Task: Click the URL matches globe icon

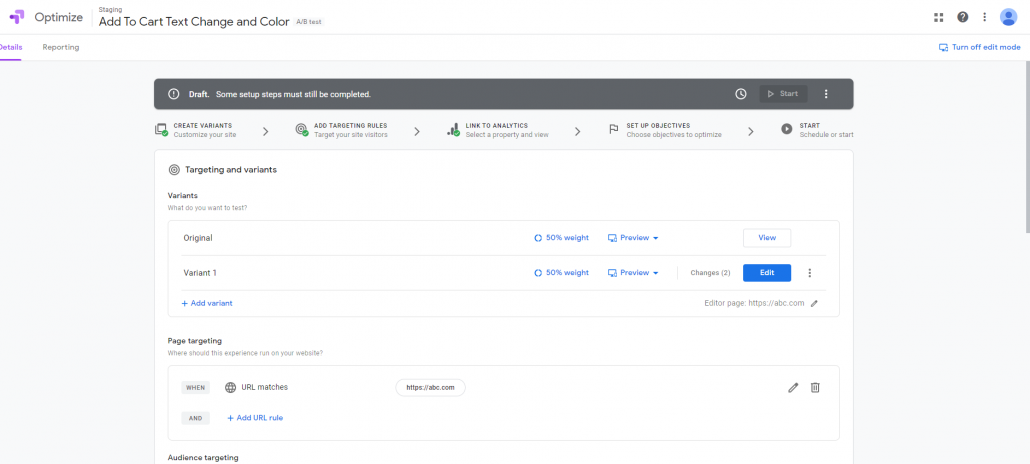Action: point(231,388)
